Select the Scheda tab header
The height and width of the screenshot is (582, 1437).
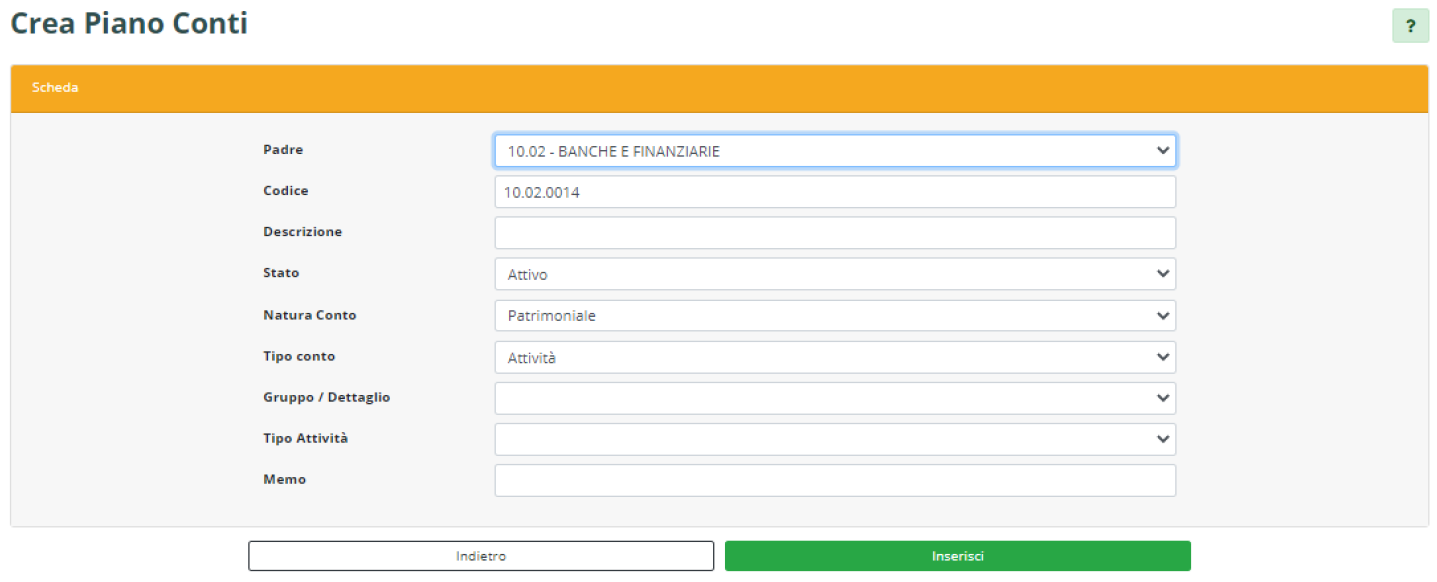point(55,88)
